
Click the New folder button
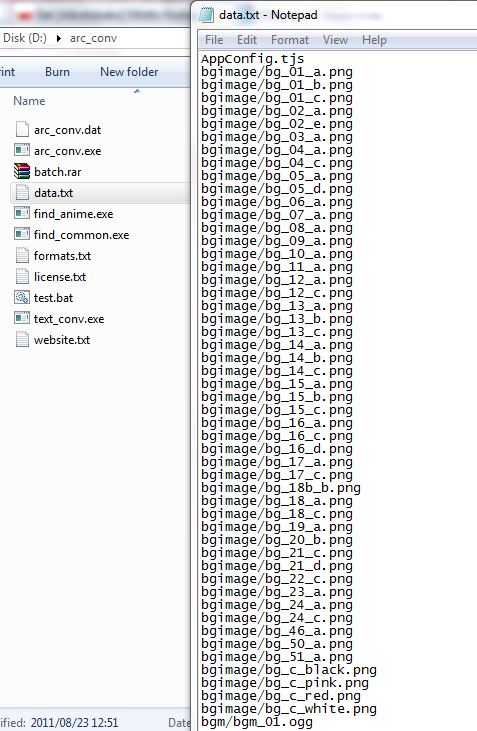click(x=129, y=72)
